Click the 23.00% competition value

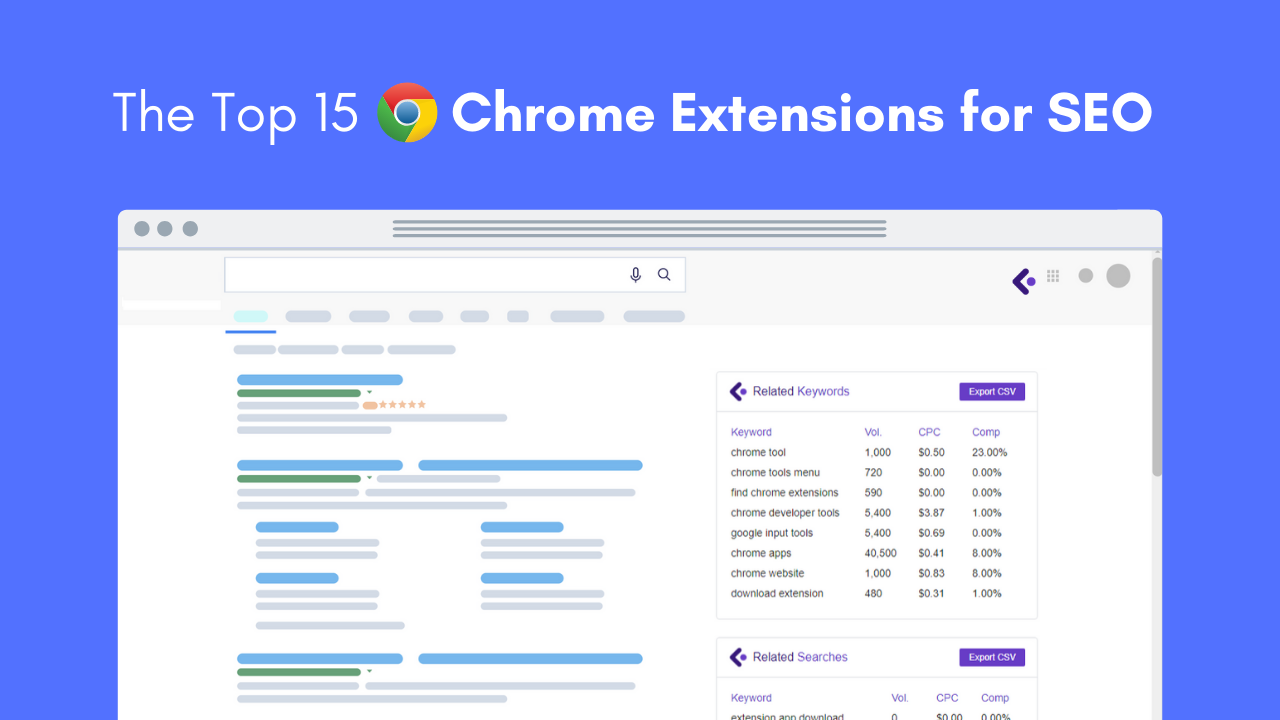point(989,452)
